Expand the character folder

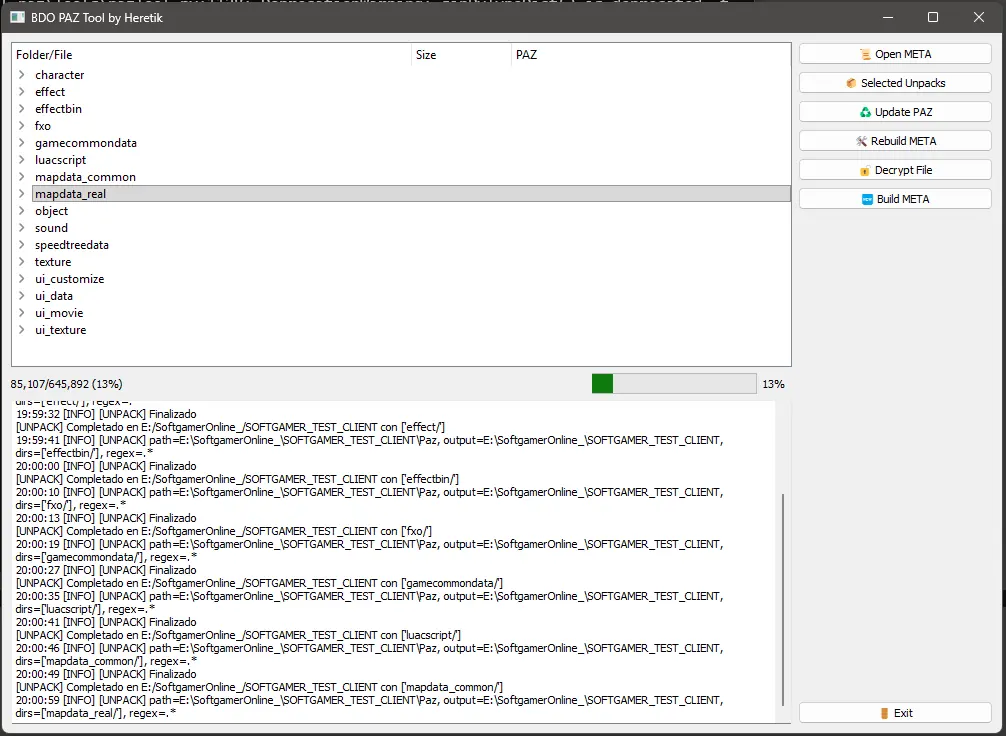click(21, 74)
